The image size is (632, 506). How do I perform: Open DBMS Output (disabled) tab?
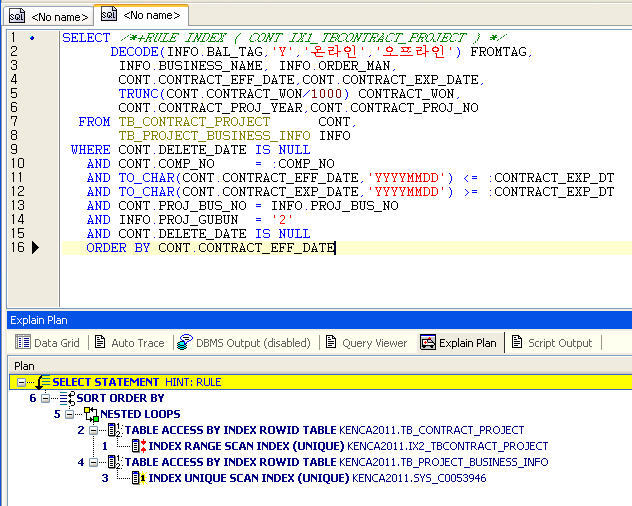click(244, 343)
